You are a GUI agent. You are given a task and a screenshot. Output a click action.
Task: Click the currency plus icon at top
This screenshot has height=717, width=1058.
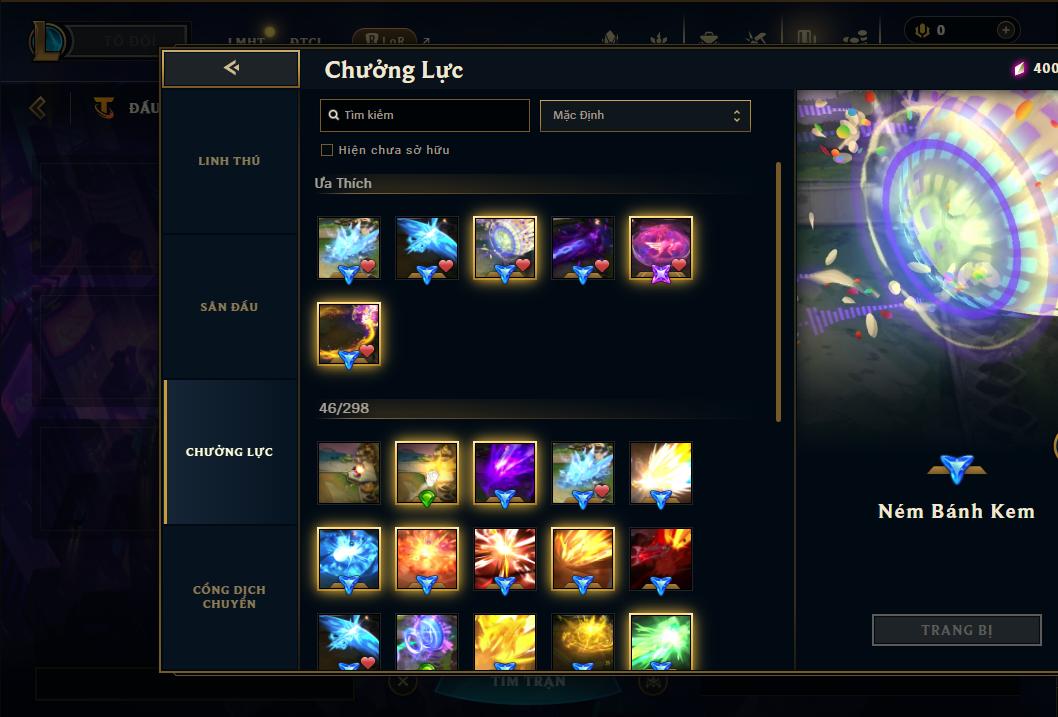click(1005, 30)
